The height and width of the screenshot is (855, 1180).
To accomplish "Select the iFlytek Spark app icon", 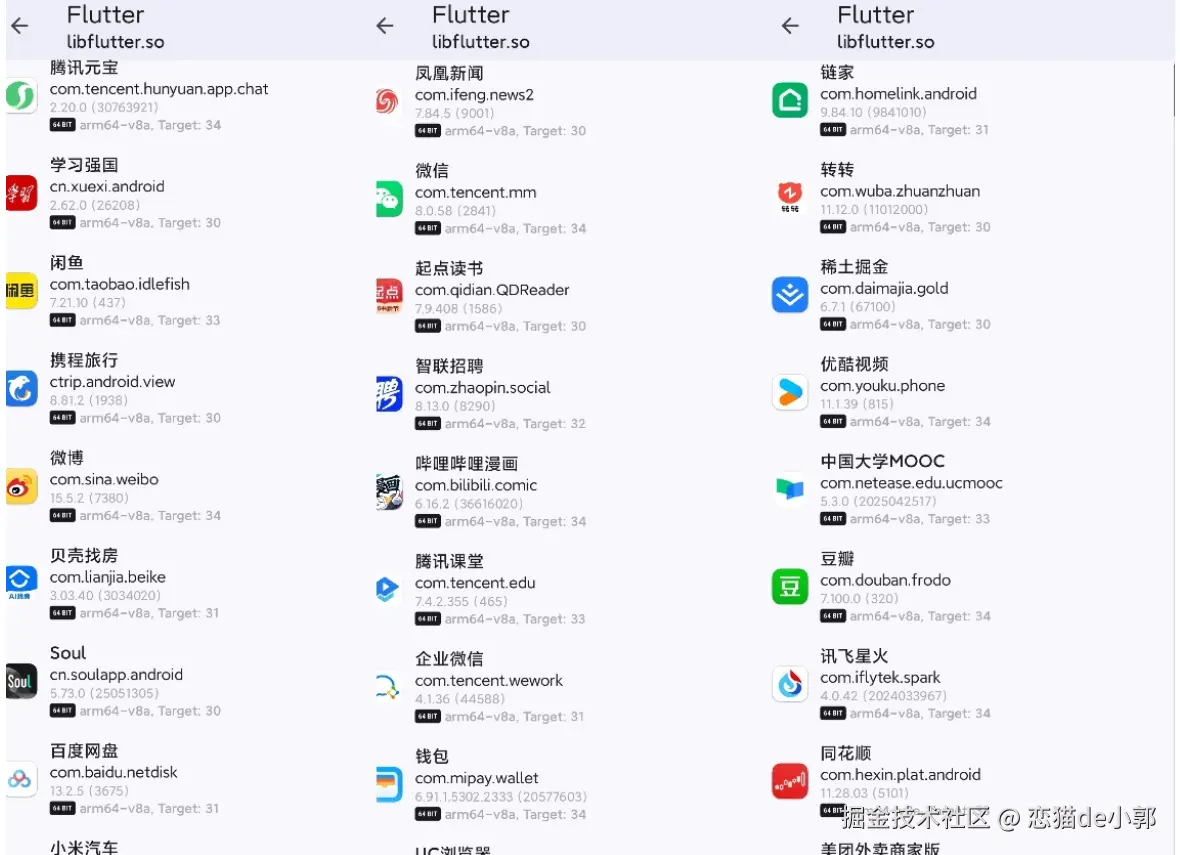I will [789, 684].
